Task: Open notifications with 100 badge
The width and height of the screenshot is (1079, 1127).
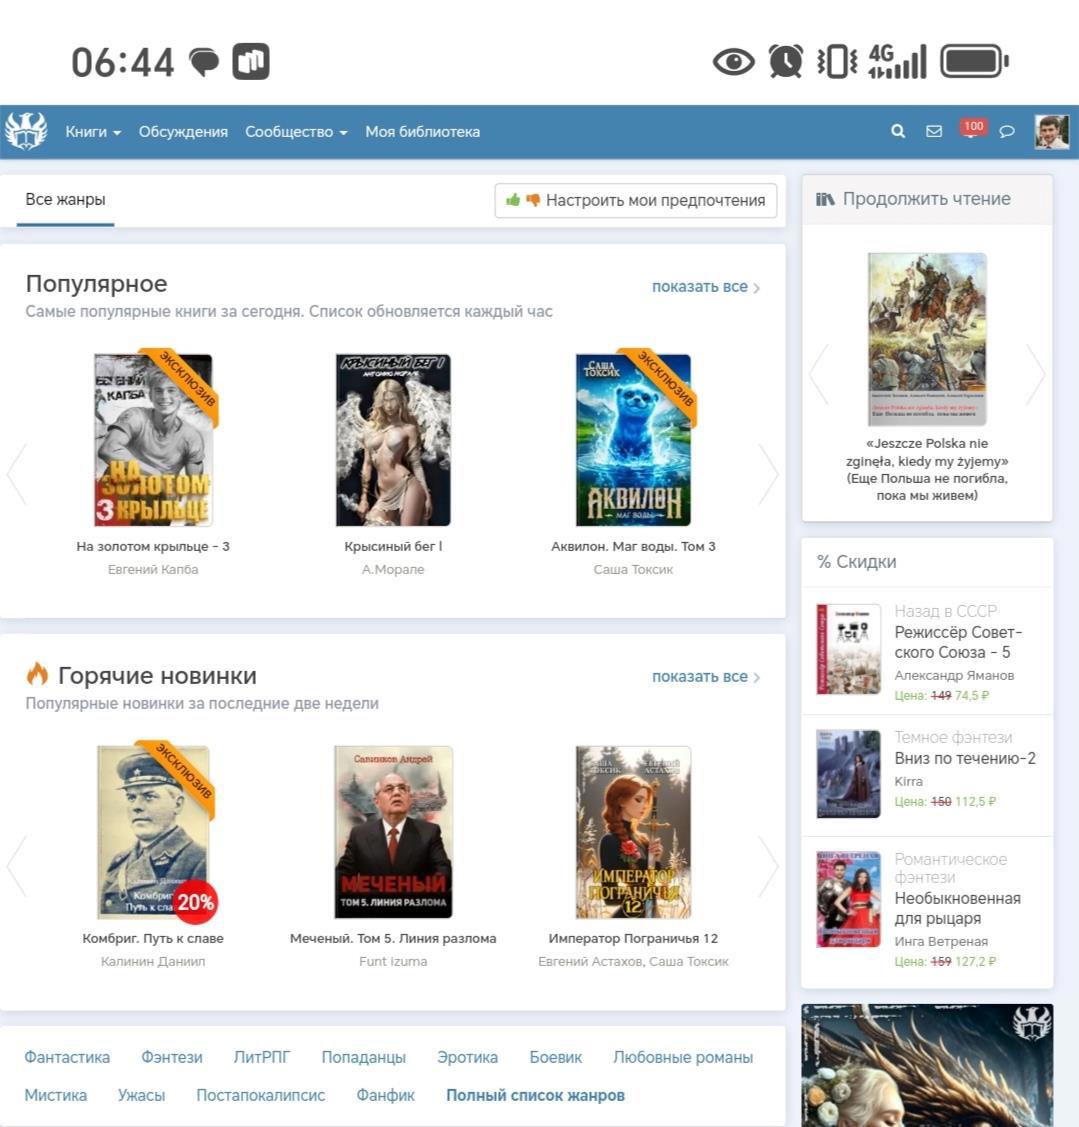Action: point(973,128)
